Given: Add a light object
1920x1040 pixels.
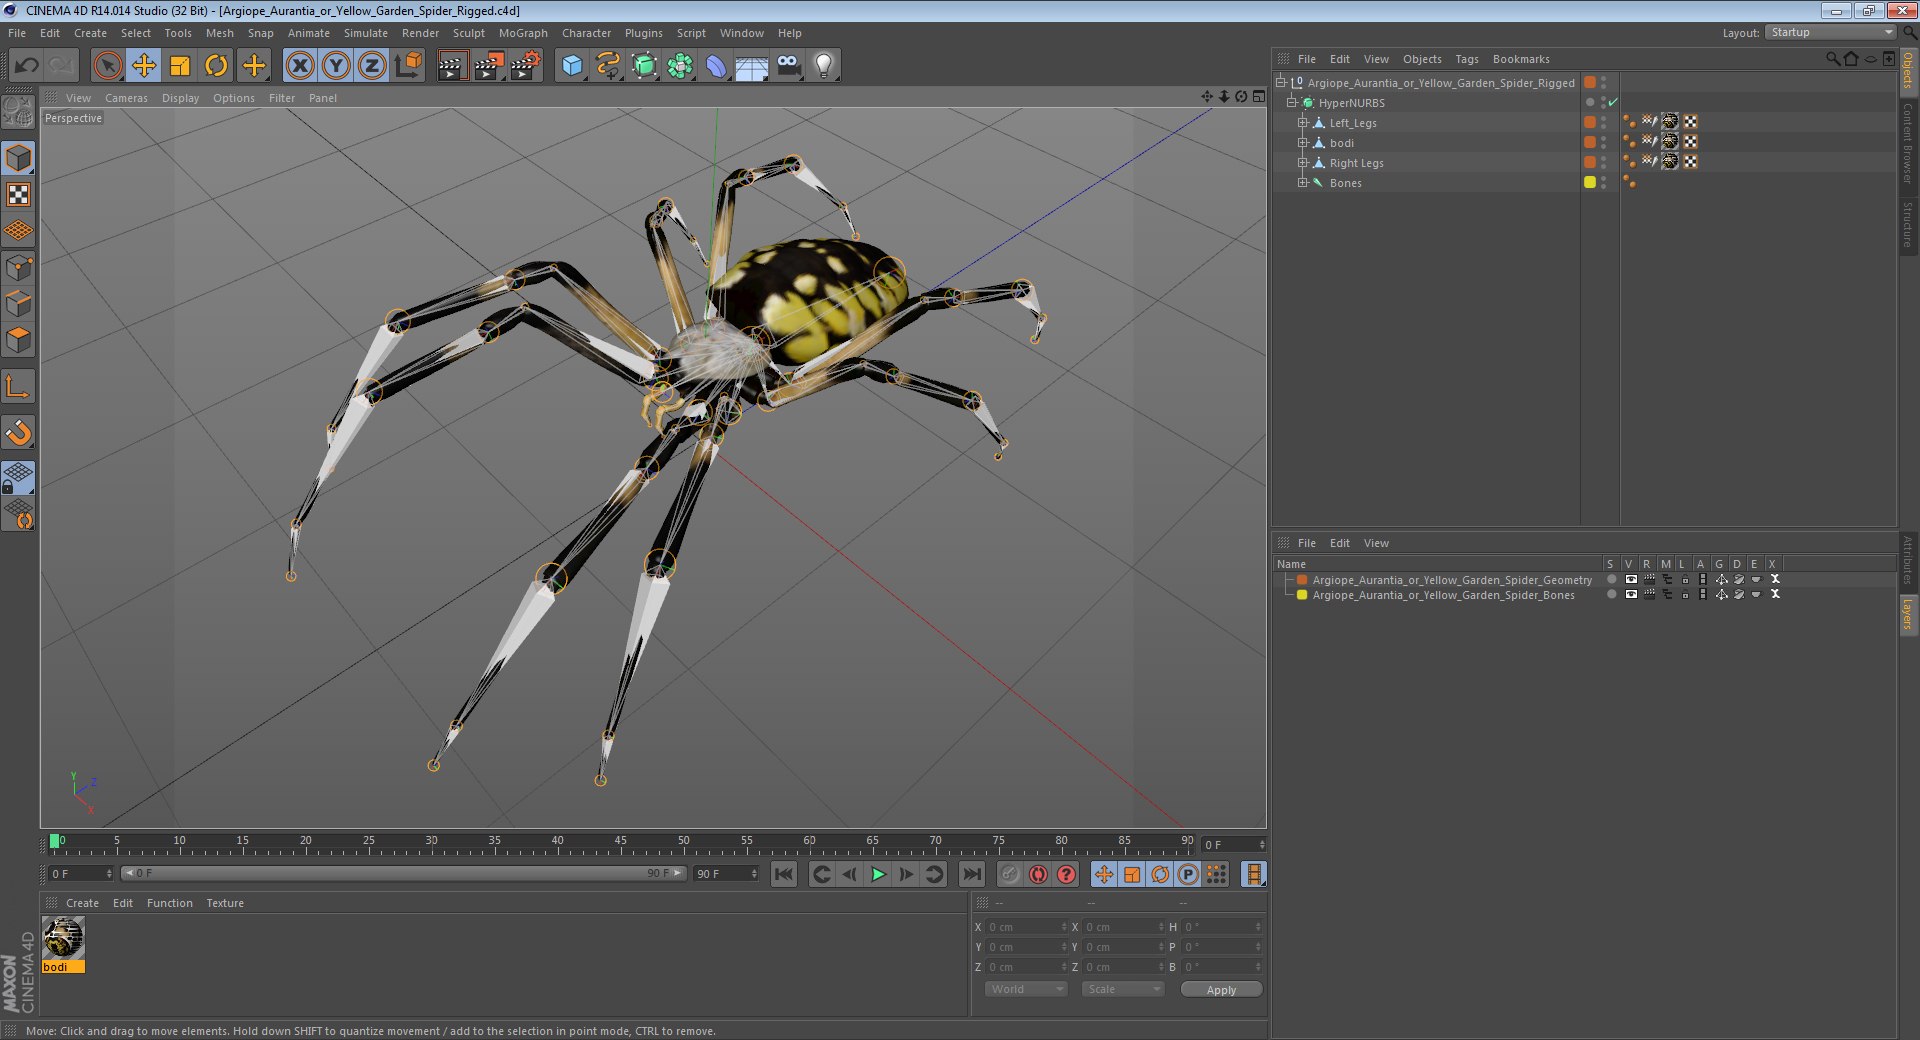Looking at the screenshot, I should (823, 66).
